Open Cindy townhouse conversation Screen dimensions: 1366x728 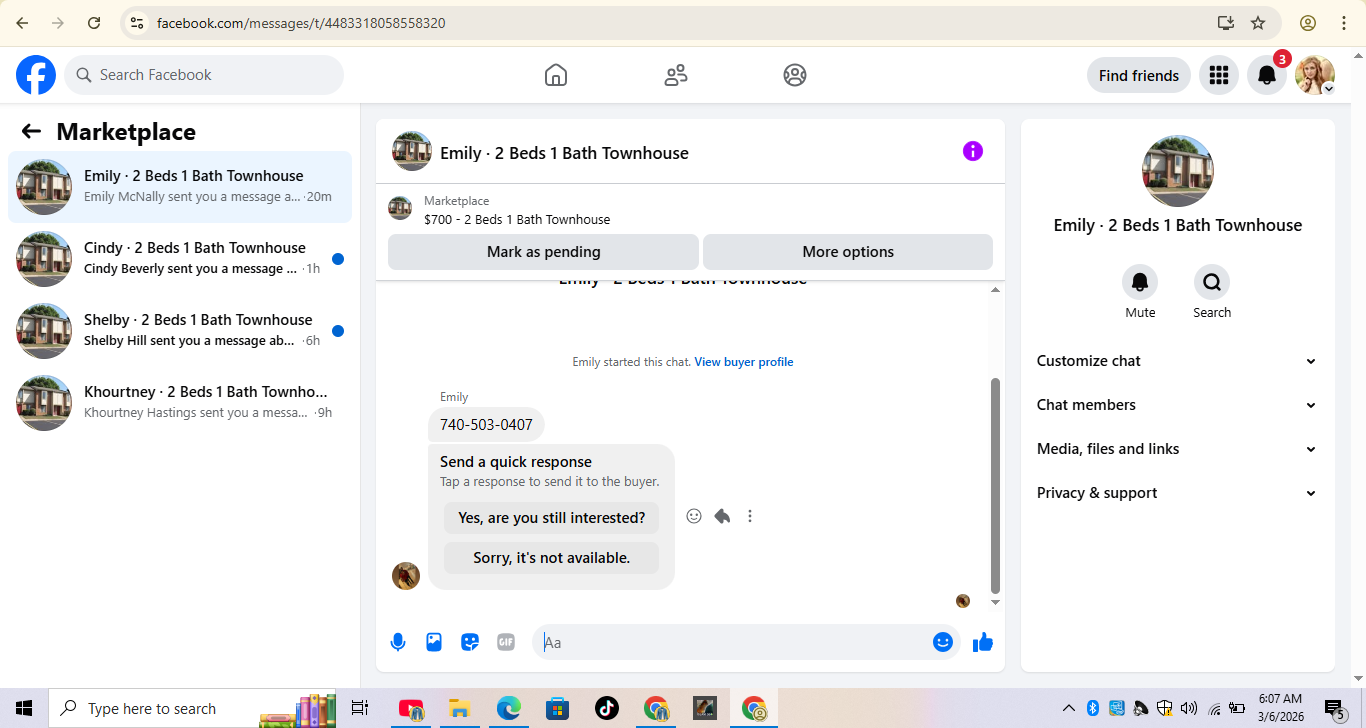(180, 259)
